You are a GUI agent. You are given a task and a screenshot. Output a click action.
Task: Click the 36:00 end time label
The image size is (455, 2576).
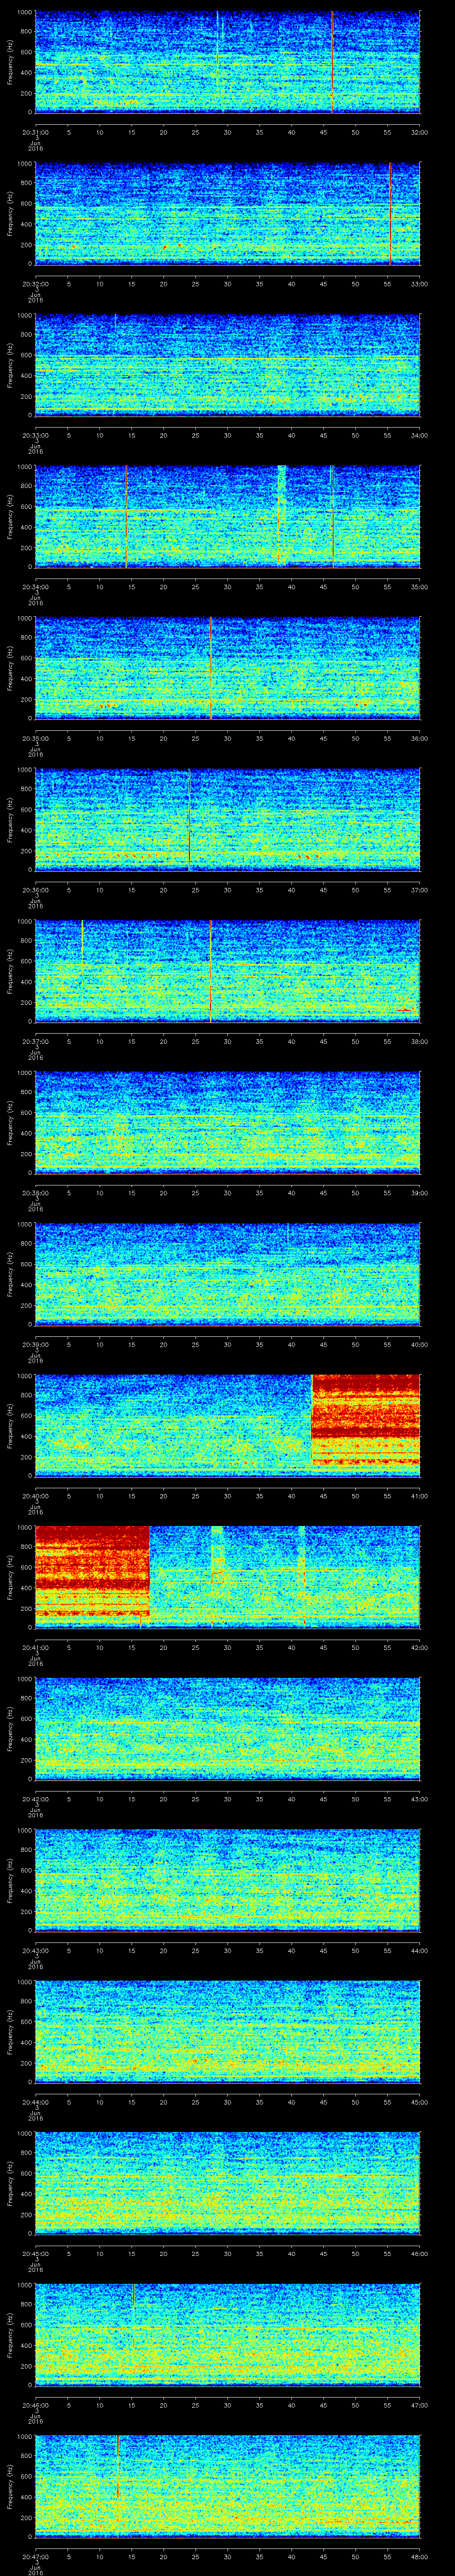[x=420, y=738]
